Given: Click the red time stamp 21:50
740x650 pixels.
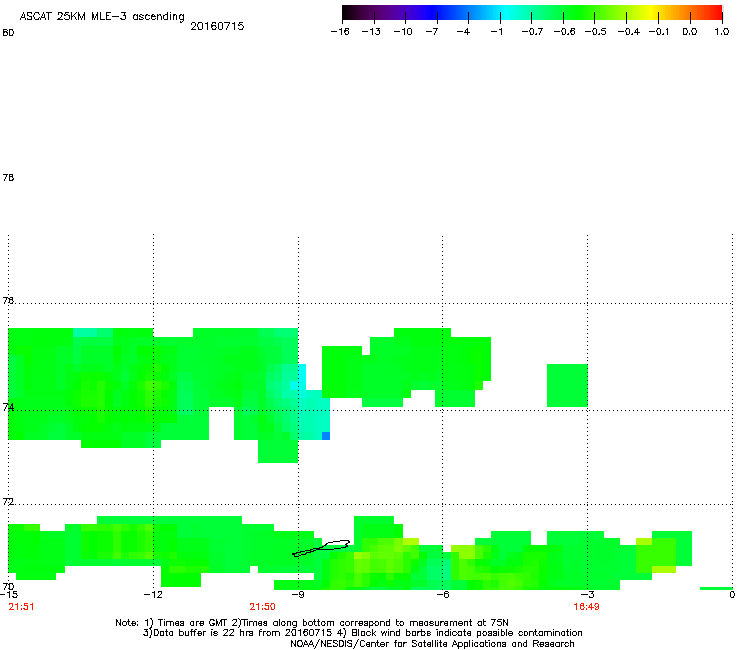Looking at the screenshot, I should click(x=262, y=607).
